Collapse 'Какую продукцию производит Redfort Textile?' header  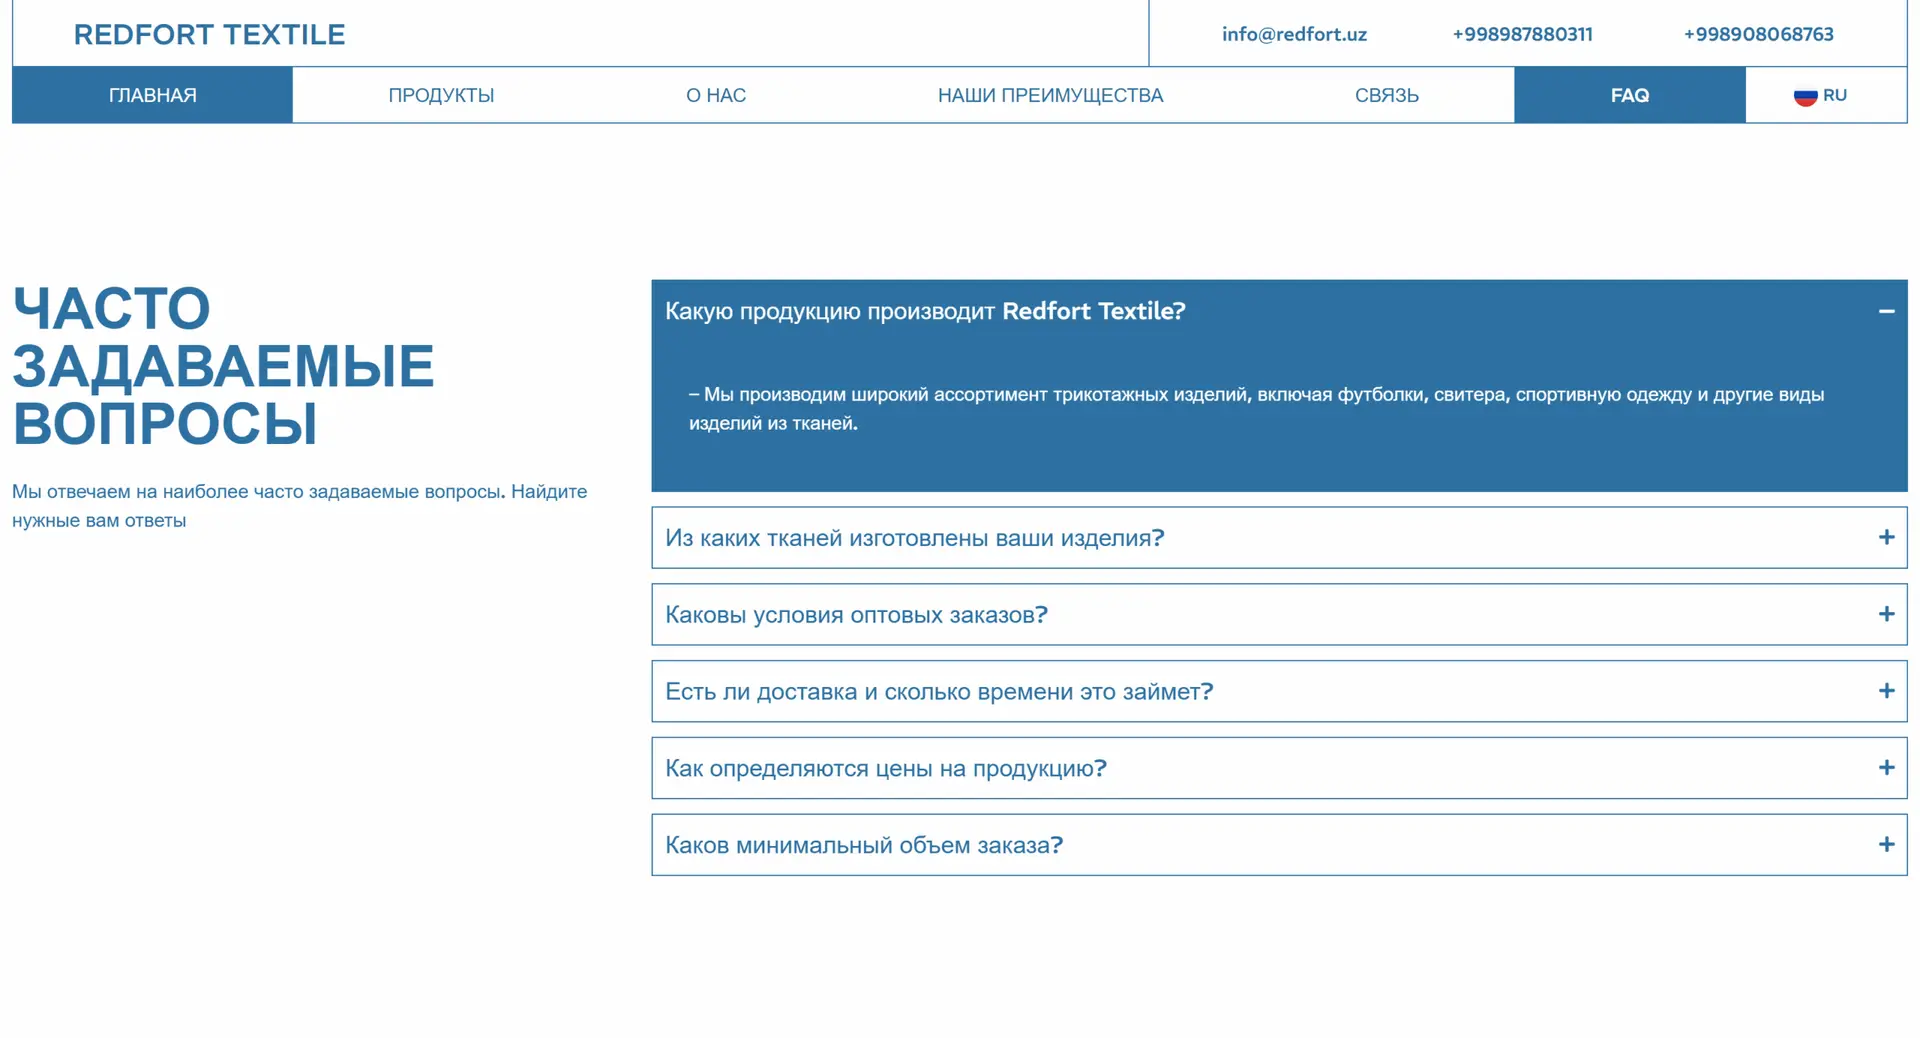pyautogui.click(x=924, y=312)
